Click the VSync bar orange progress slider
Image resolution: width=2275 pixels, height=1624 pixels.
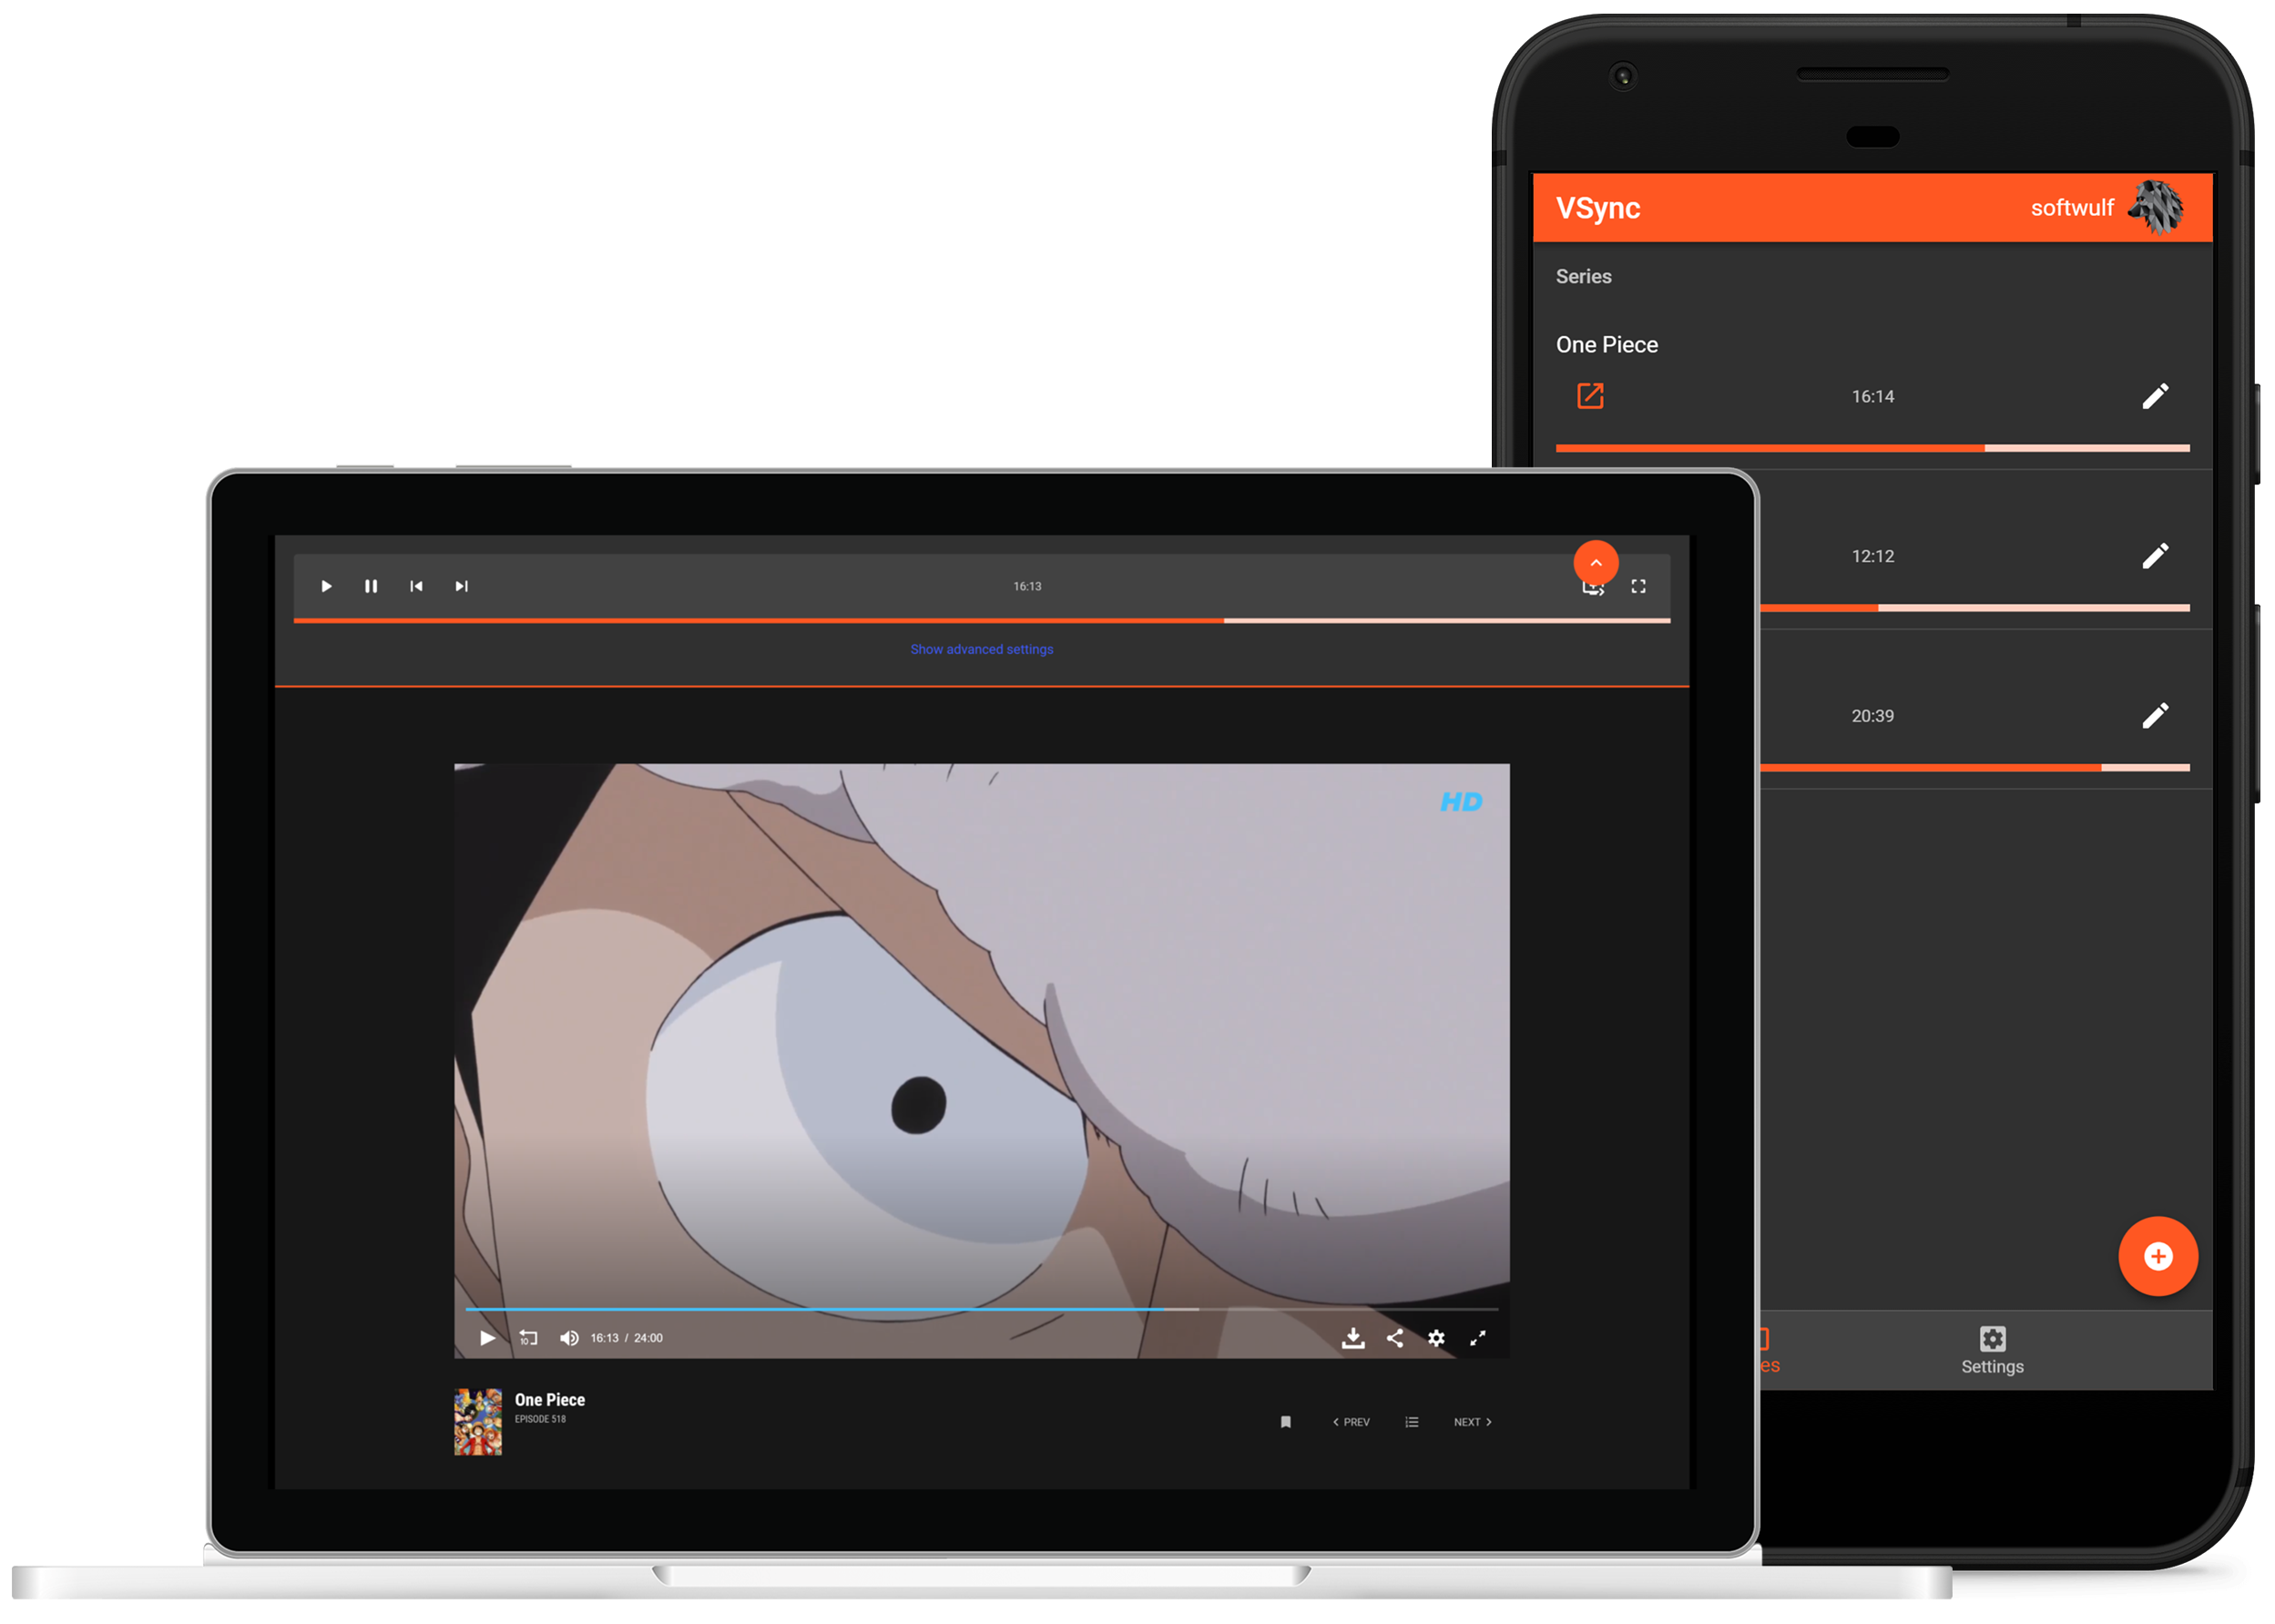pos(981,621)
